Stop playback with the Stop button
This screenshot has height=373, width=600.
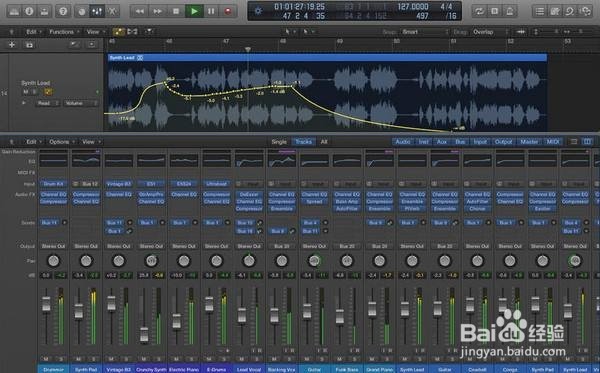[x=176, y=11]
